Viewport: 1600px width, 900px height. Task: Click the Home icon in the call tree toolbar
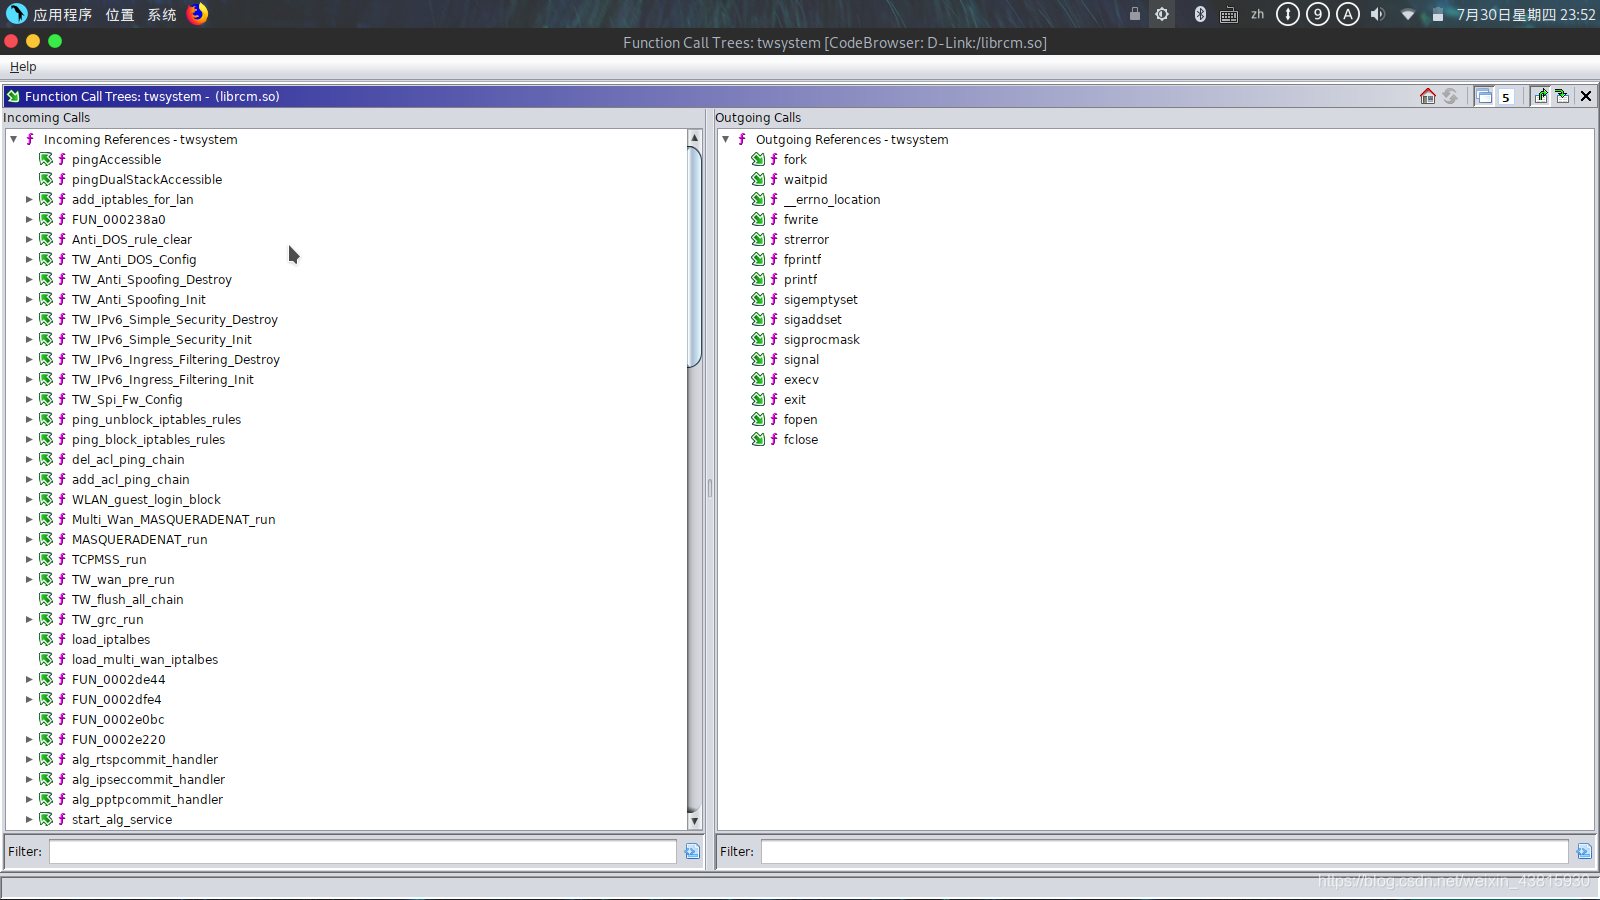1428,96
